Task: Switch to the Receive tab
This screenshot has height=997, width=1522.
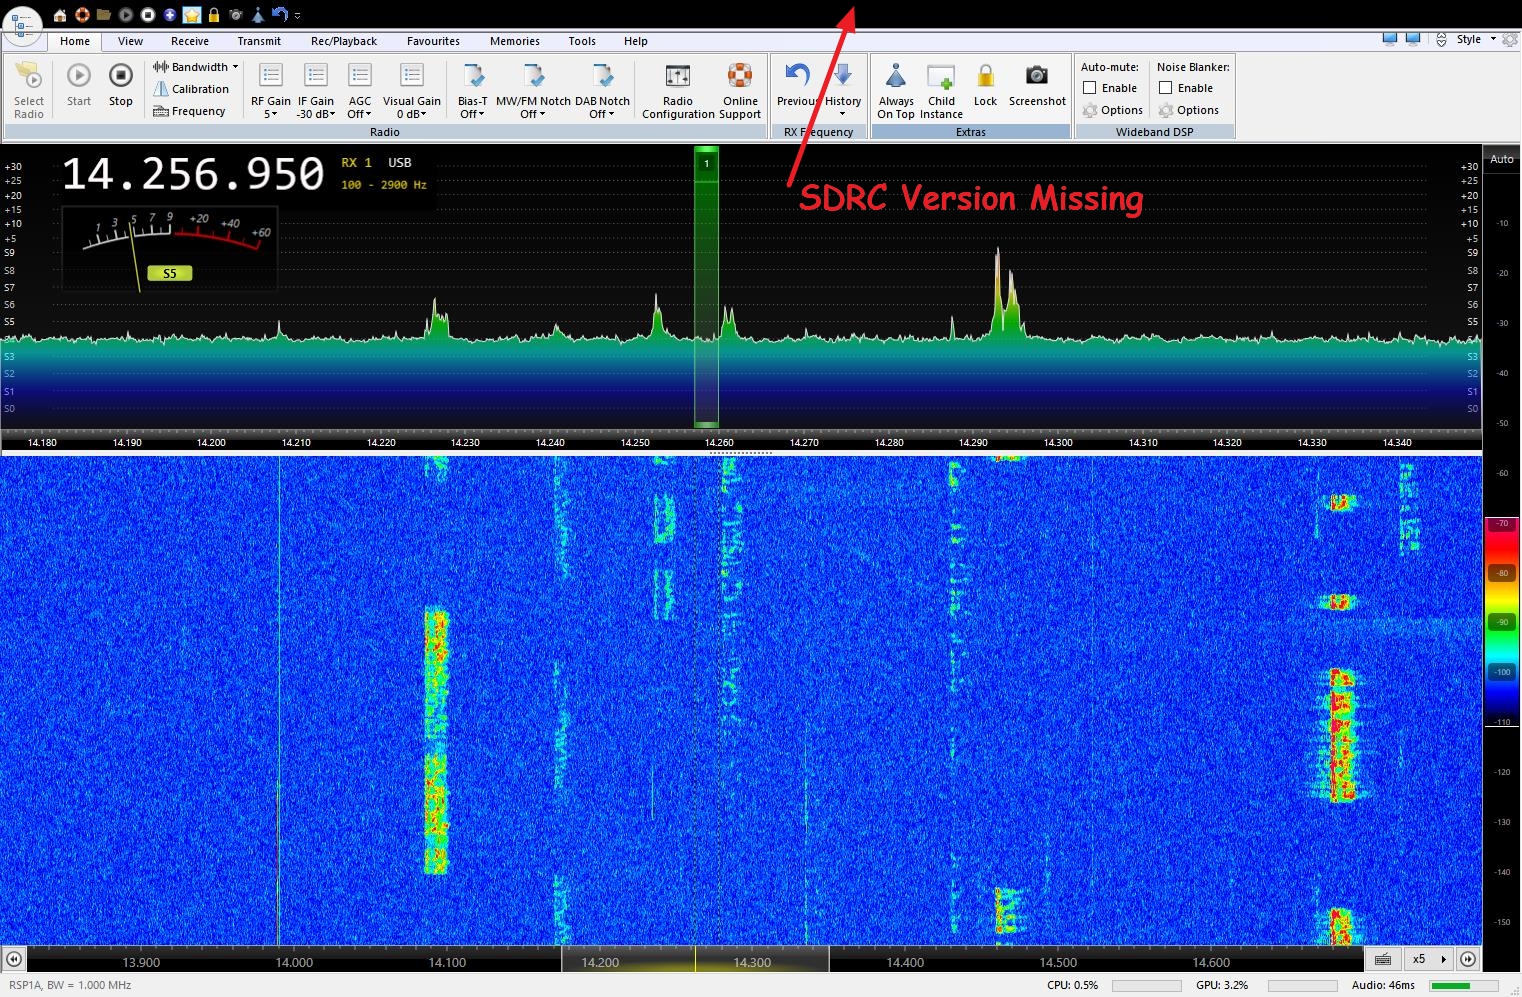Action: click(189, 41)
